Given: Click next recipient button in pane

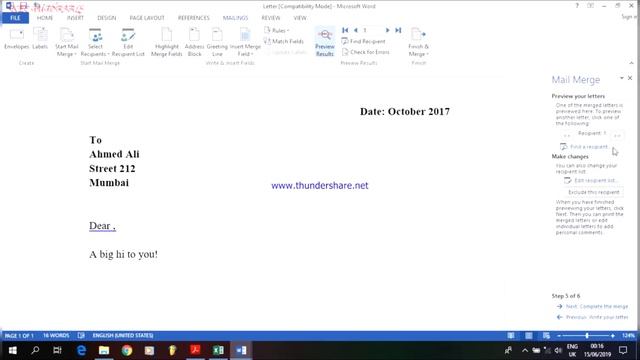Looking at the screenshot, I should (x=617, y=134).
